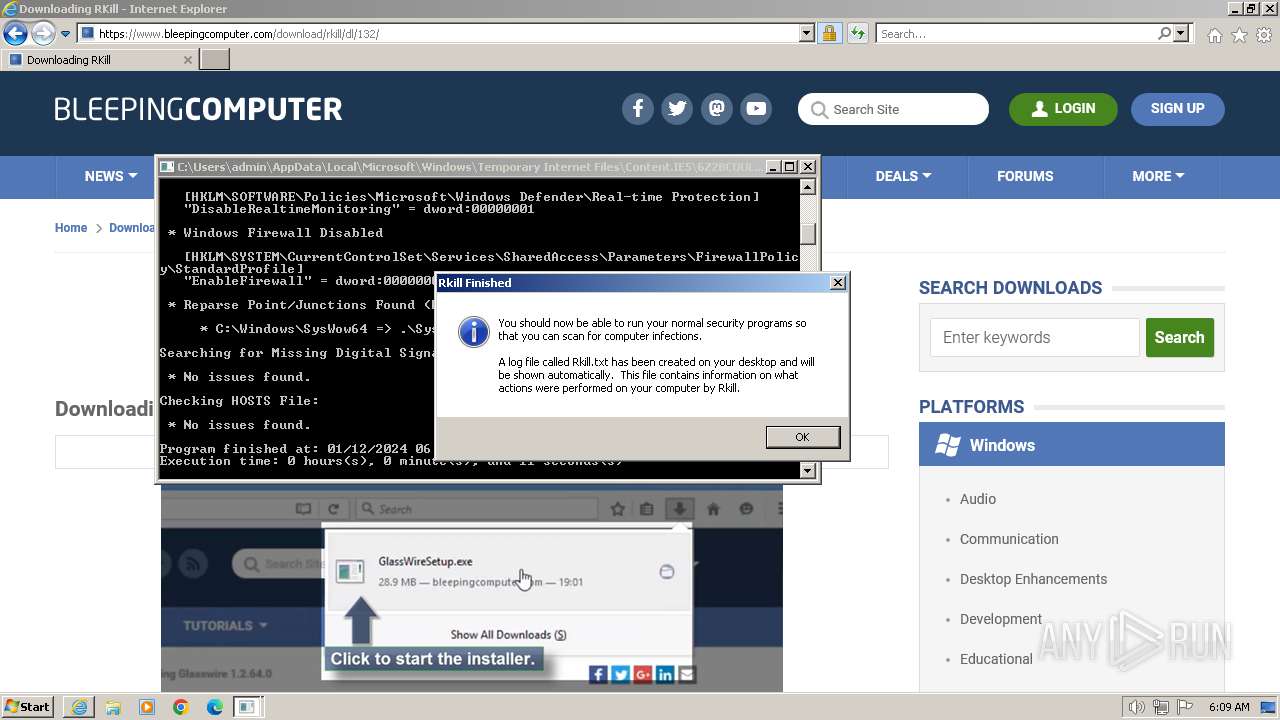Share via Twitter icon on image

(x=620, y=675)
